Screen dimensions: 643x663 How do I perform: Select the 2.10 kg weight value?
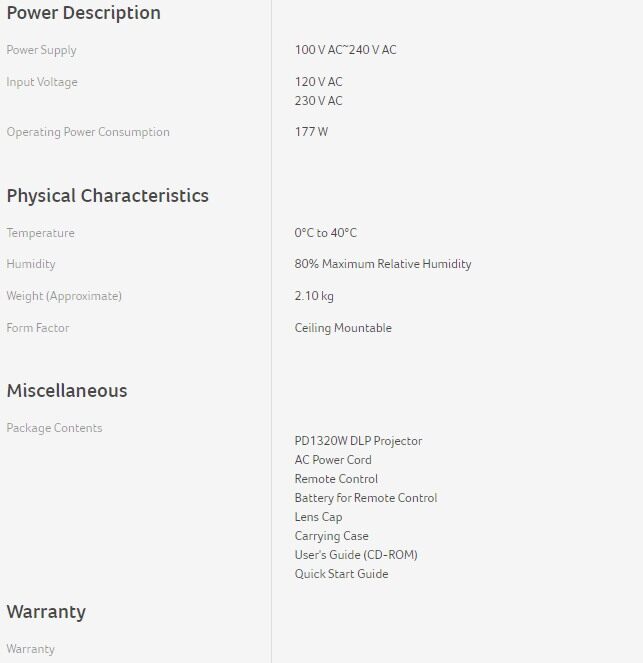314,296
